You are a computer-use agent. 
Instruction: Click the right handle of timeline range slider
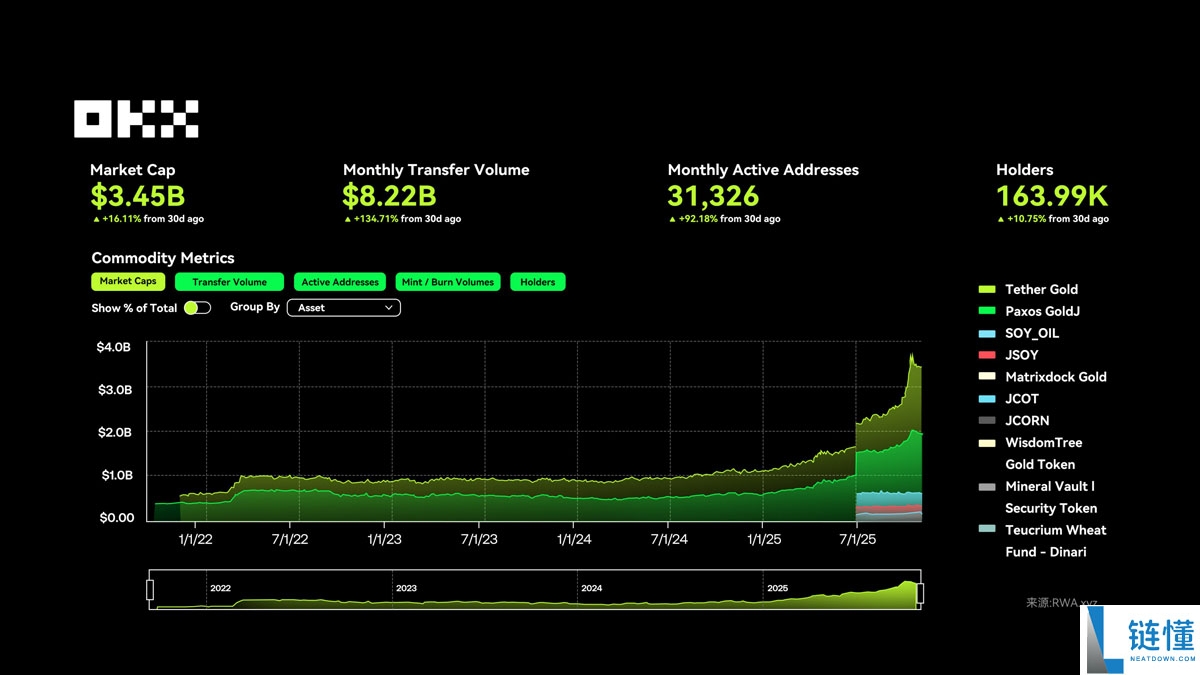click(x=920, y=593)
